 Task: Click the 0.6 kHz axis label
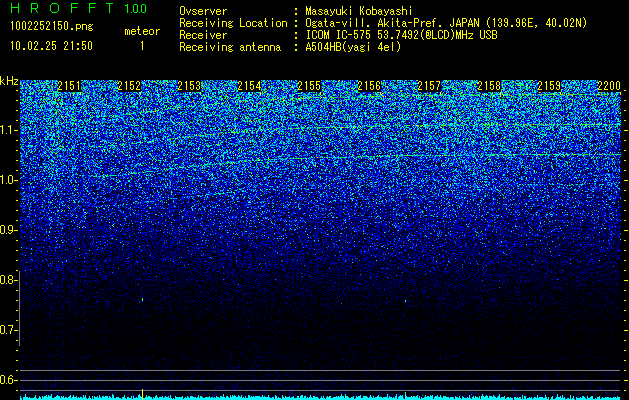7,380
